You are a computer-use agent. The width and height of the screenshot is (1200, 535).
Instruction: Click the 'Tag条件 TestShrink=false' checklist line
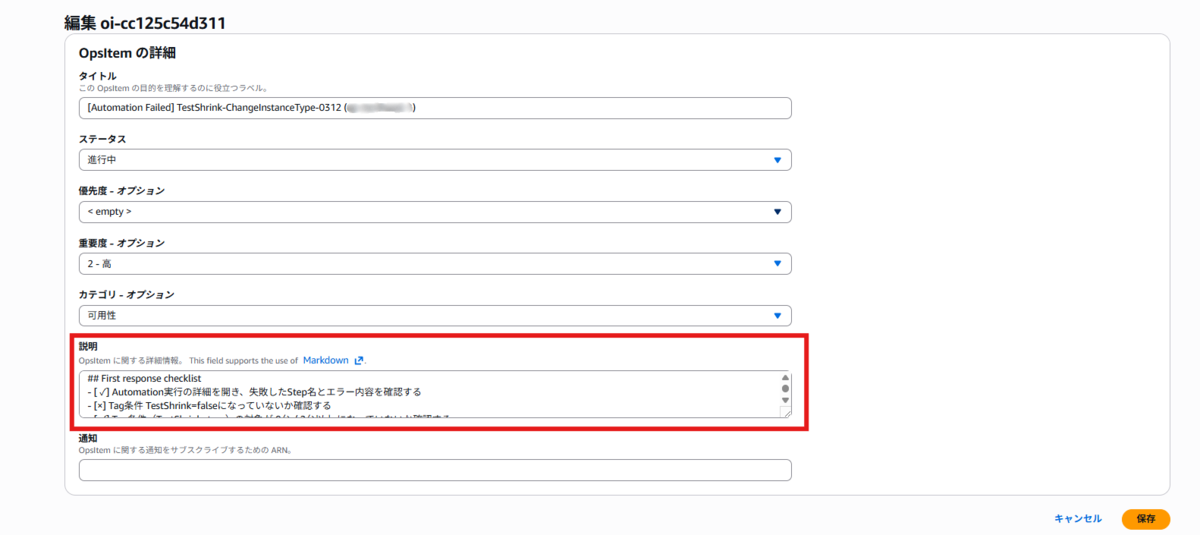click(x=209, y=406)
